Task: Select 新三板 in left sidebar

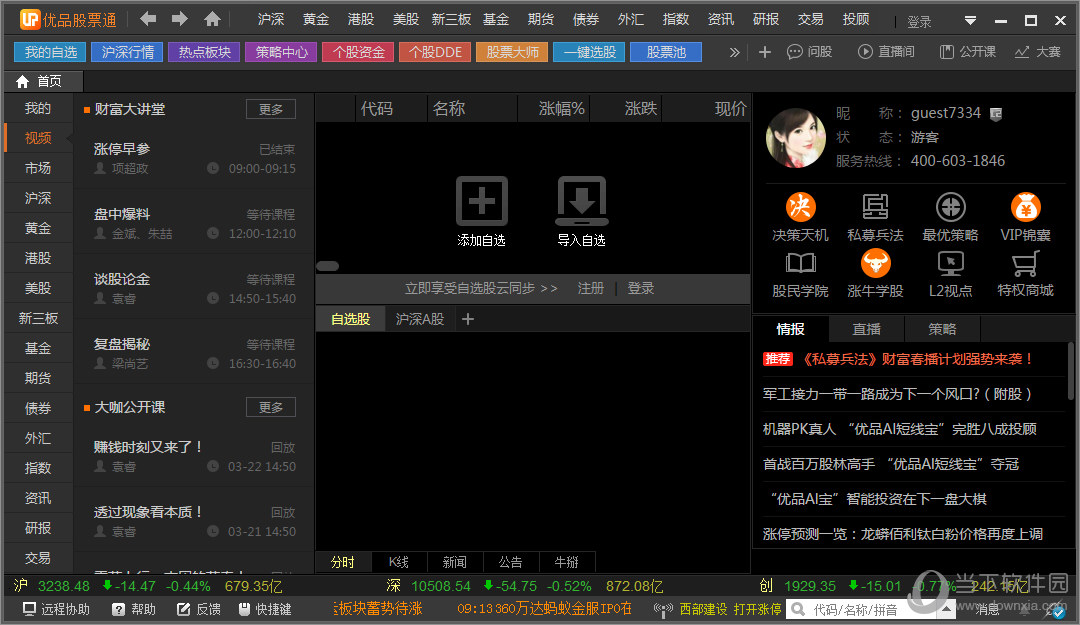Action: (38, 318)
